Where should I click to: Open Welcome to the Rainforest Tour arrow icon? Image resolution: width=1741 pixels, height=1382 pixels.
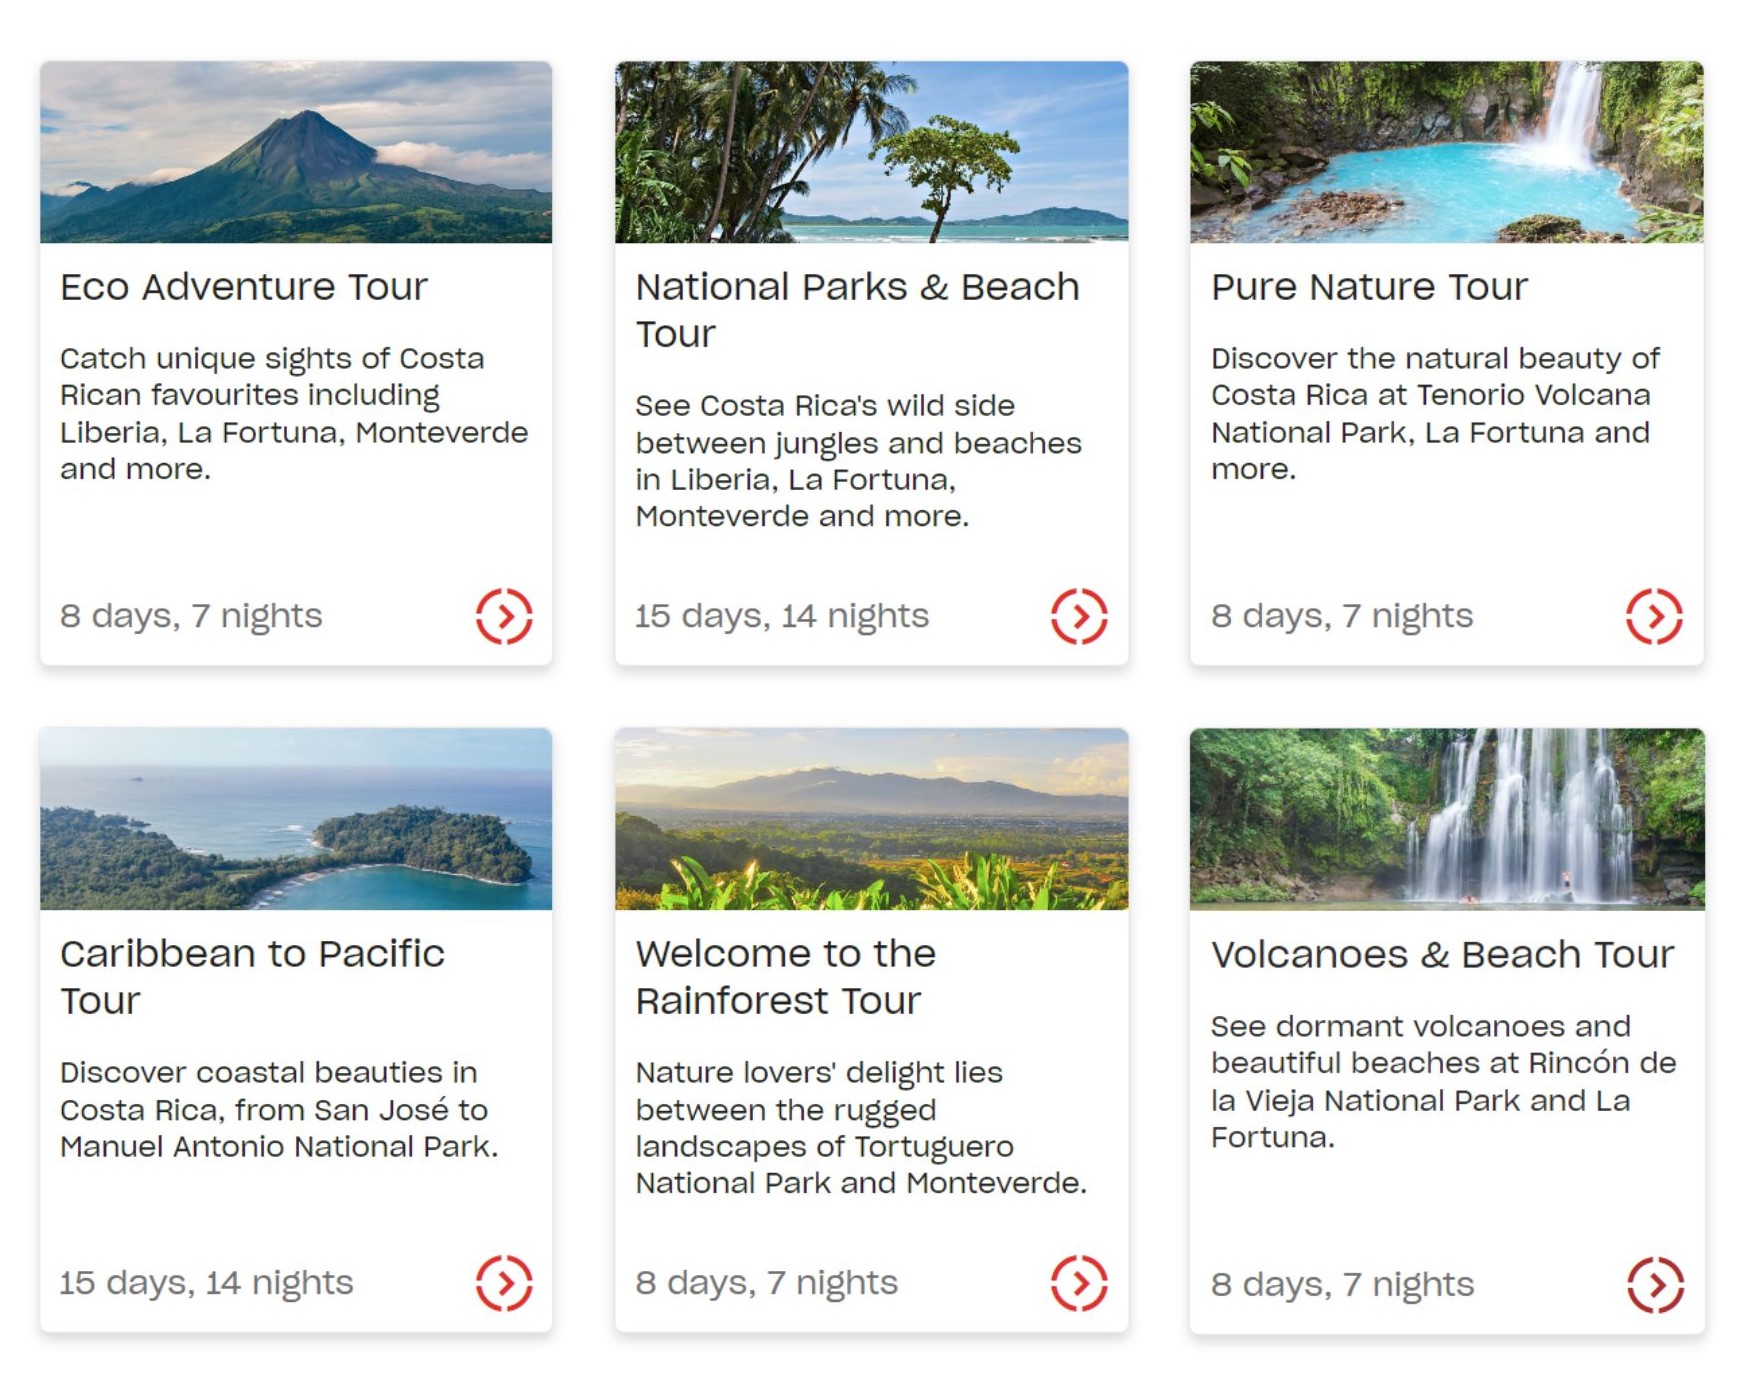(1079, 1283)
